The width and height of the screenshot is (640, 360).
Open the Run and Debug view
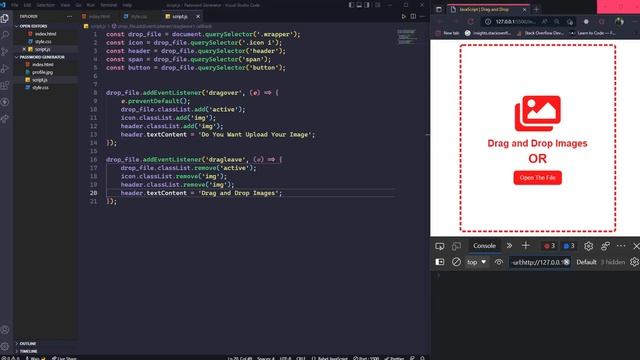tap(5, 69)
